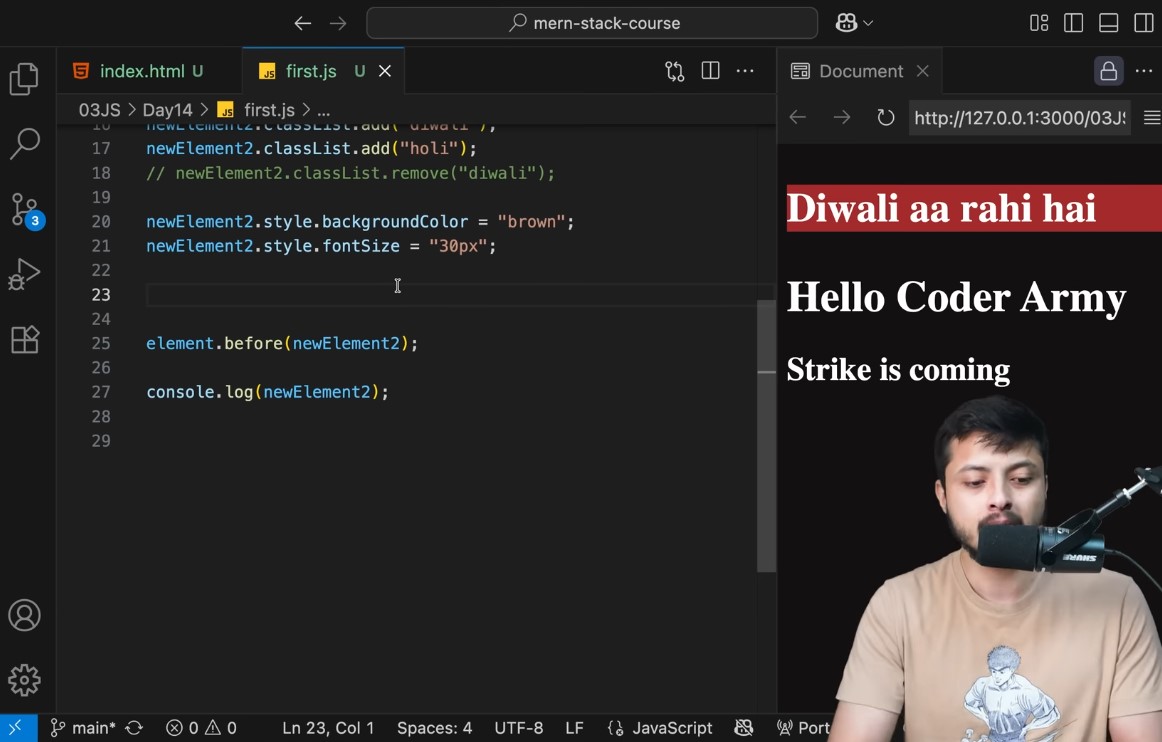The image size is (1162, 742).
Task: Click the Diwali aa rahi hai heading
Action: coord(940,208)
